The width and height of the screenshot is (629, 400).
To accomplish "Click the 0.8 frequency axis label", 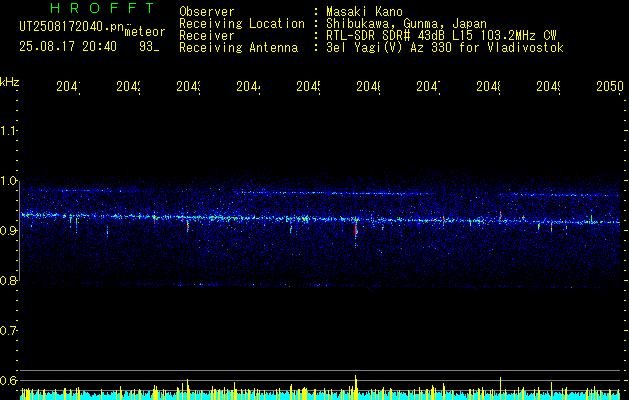I will 9,280.
